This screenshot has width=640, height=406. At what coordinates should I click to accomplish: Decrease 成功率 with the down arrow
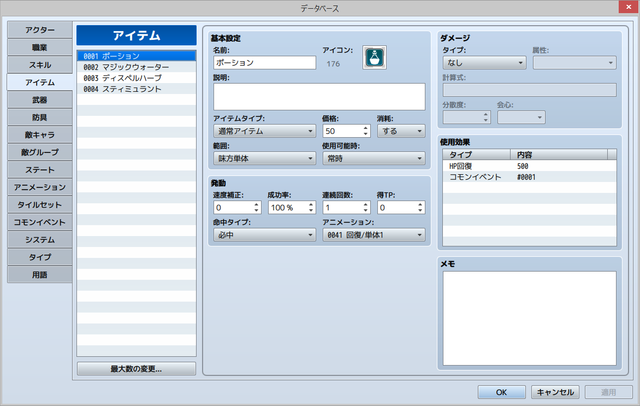(x=311, y=211)
